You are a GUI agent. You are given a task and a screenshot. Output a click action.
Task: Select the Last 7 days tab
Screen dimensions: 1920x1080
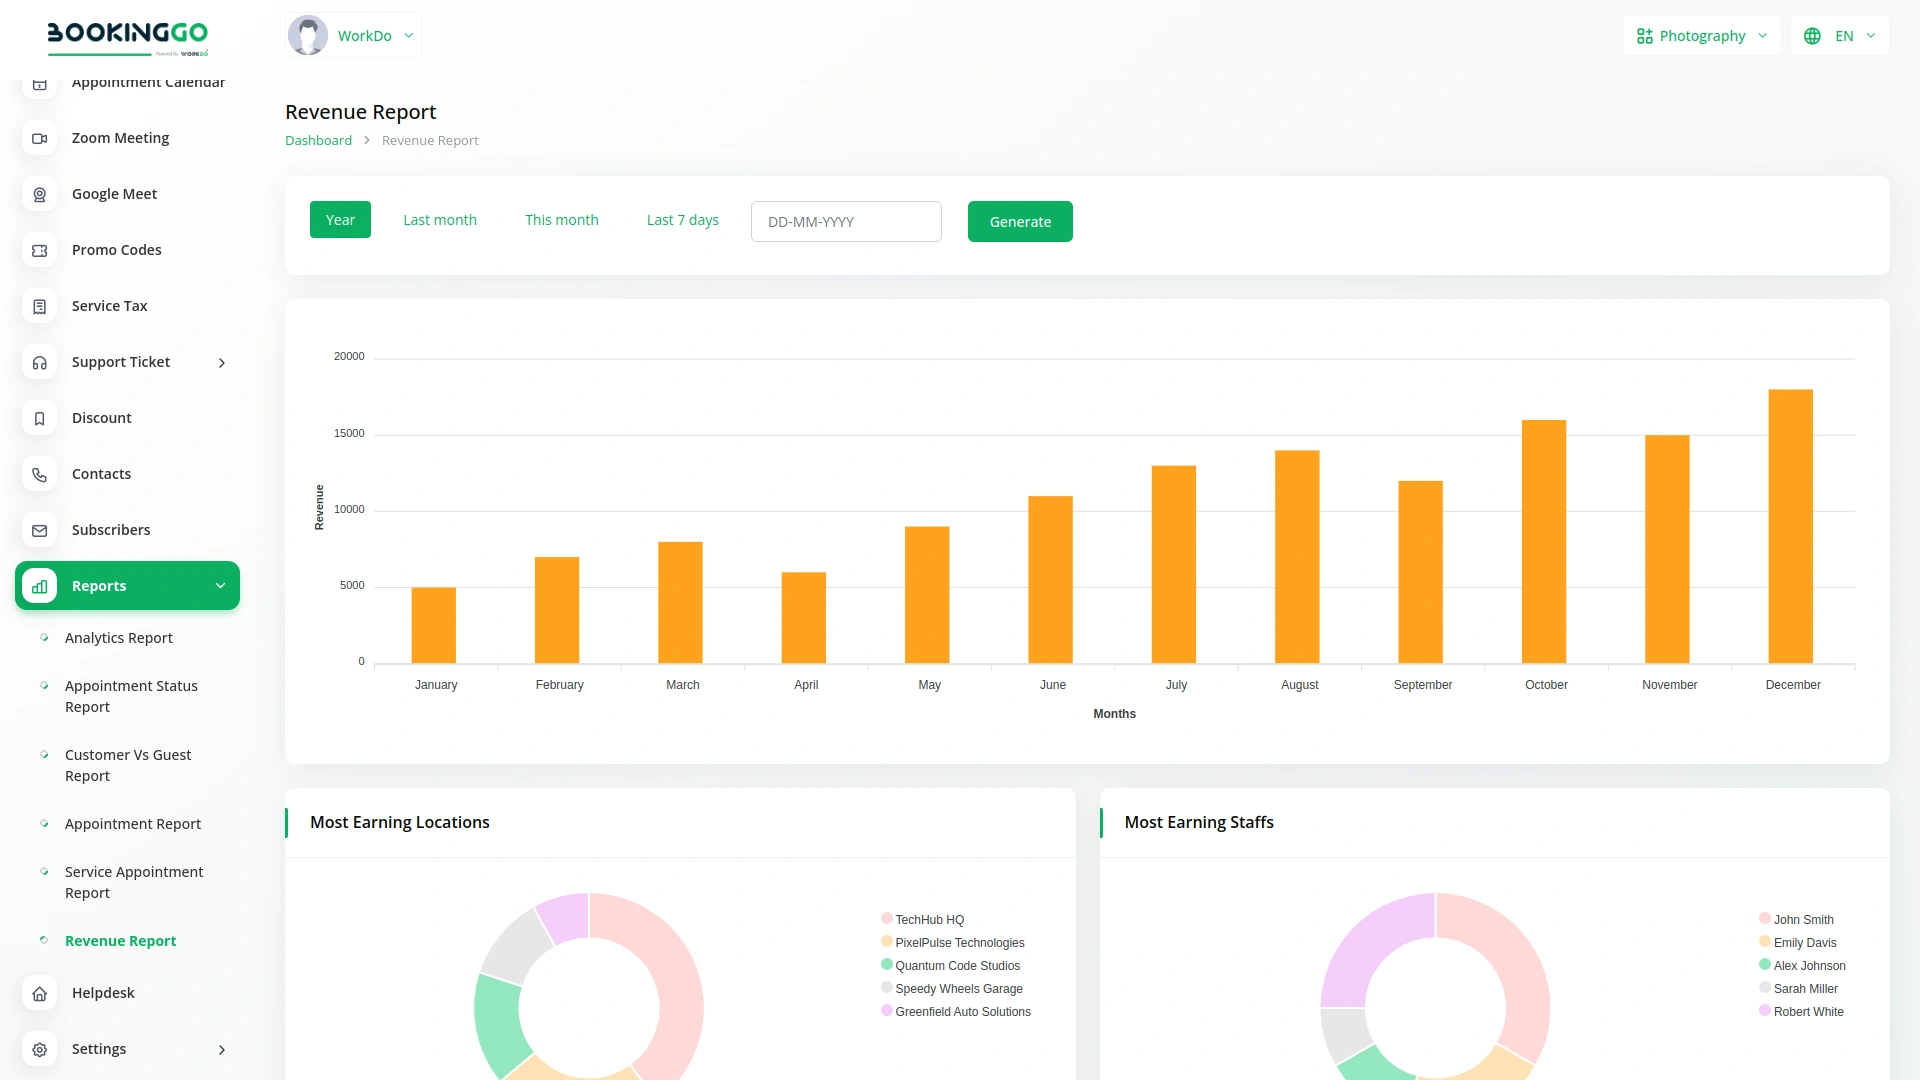pyautogui.click(x=682, y=220)
